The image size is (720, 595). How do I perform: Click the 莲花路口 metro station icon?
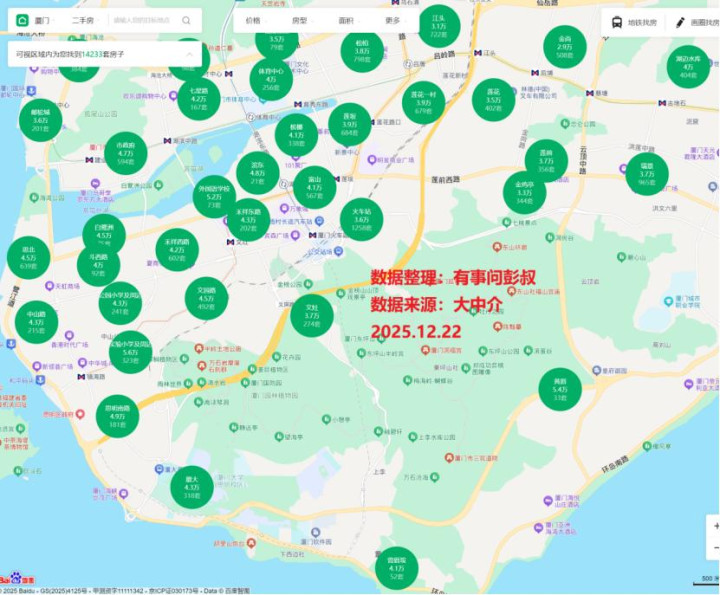pos(371,122)
